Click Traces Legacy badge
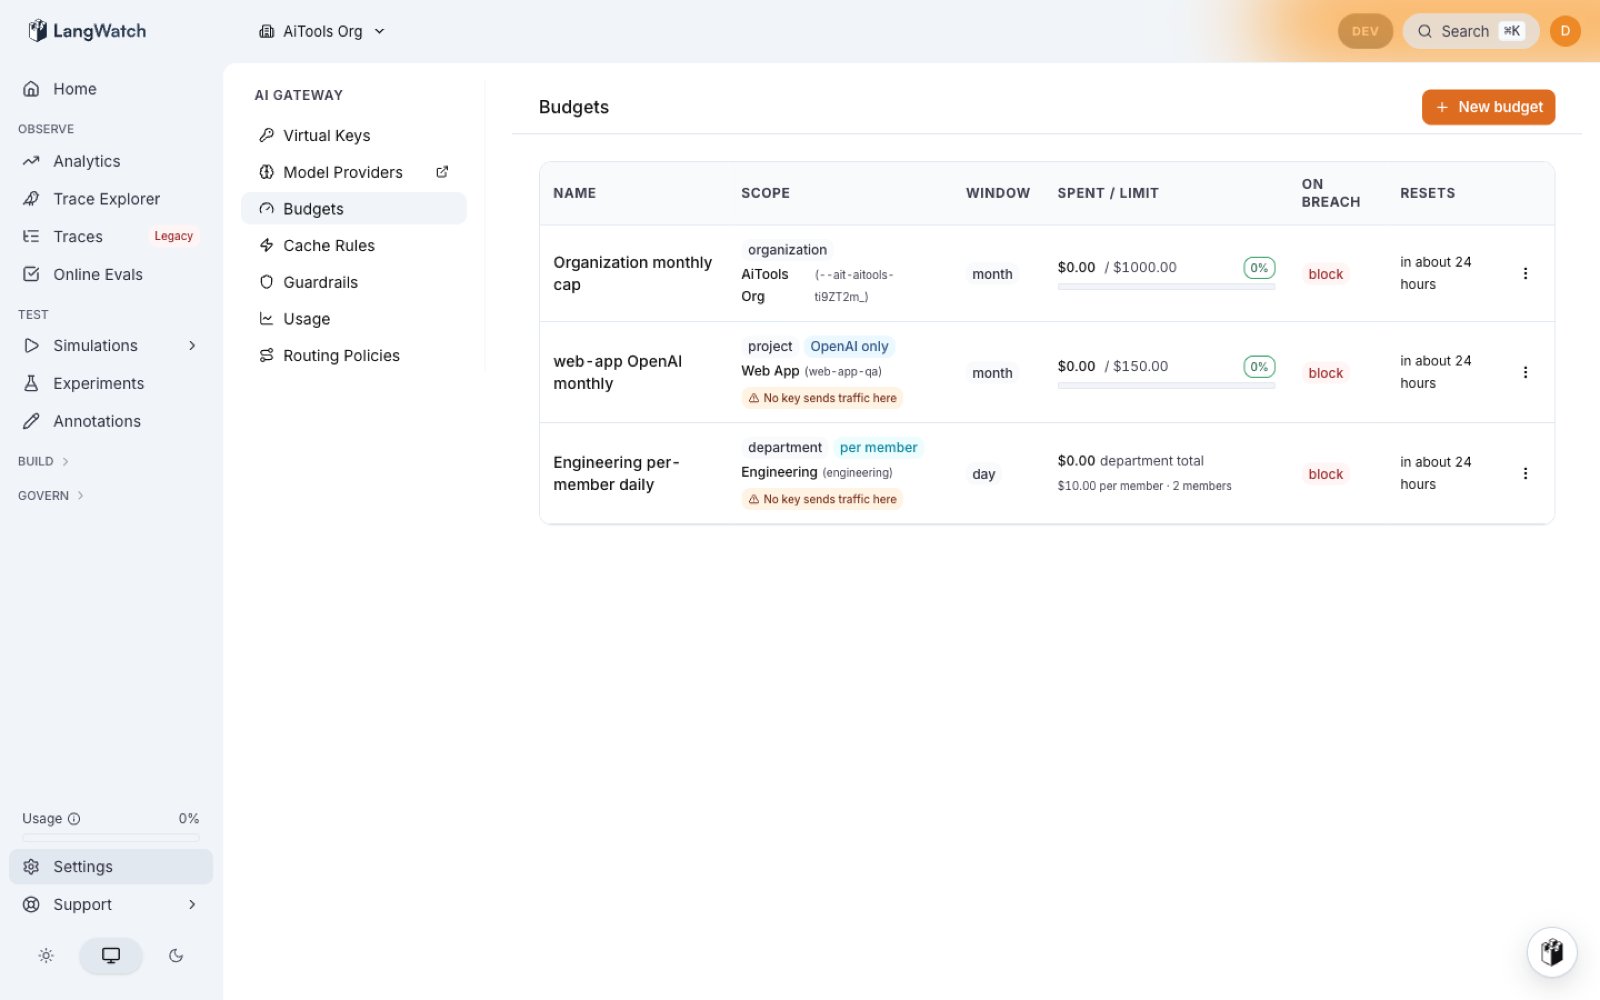The width and height of the screenshot is (1600, 1000). [173, 236]
